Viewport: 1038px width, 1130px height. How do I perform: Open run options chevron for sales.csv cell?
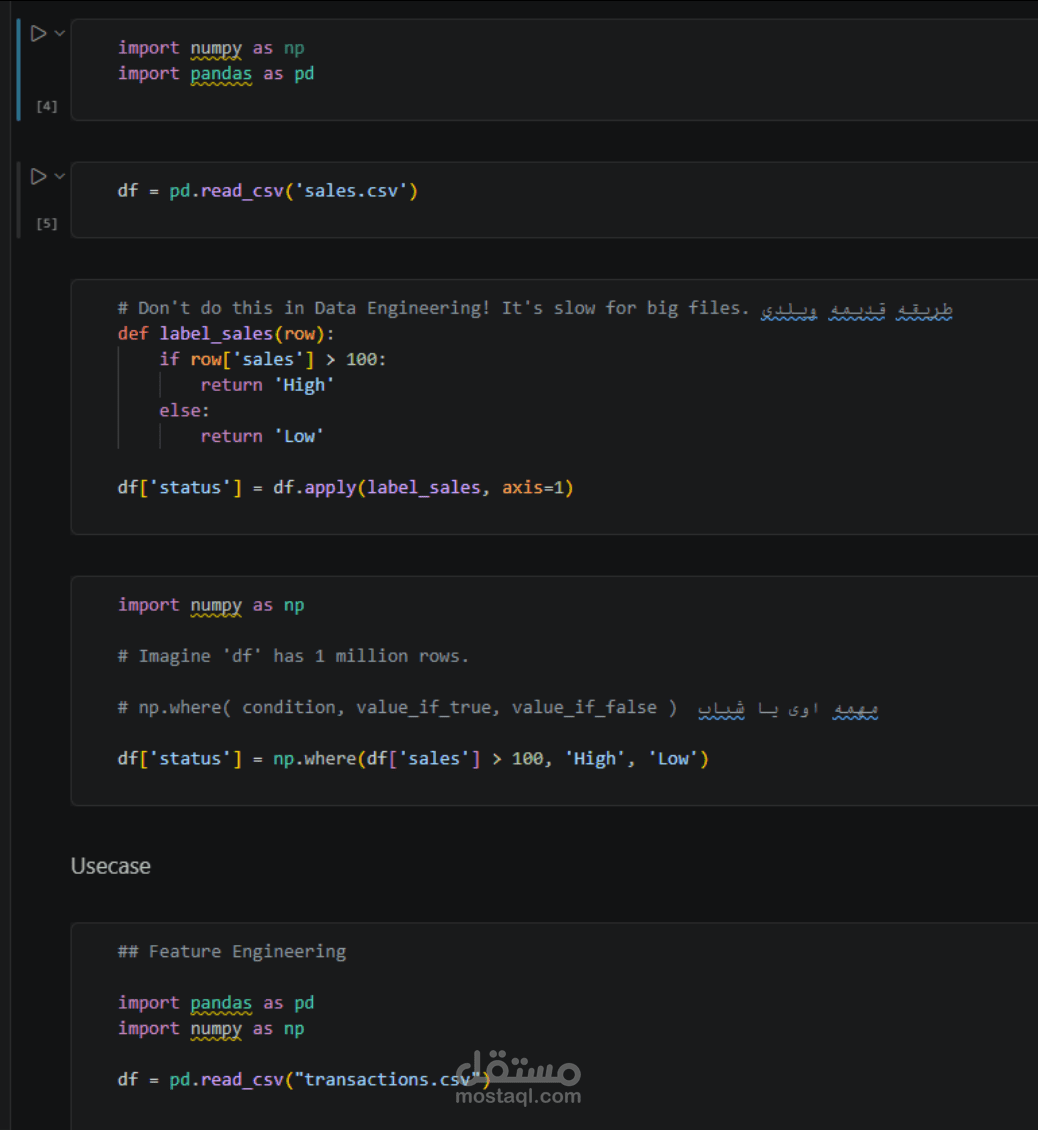click(x=60, y=177)
